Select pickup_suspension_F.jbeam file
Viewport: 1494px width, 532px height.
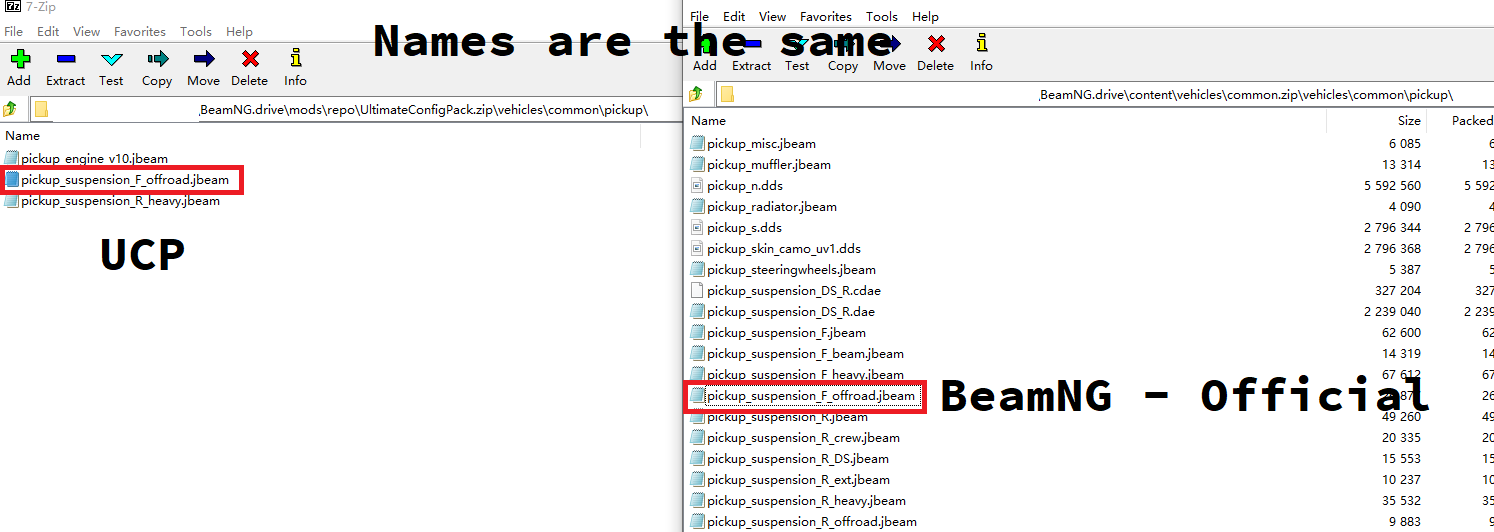pyautogui.click(x=786, y=333)
